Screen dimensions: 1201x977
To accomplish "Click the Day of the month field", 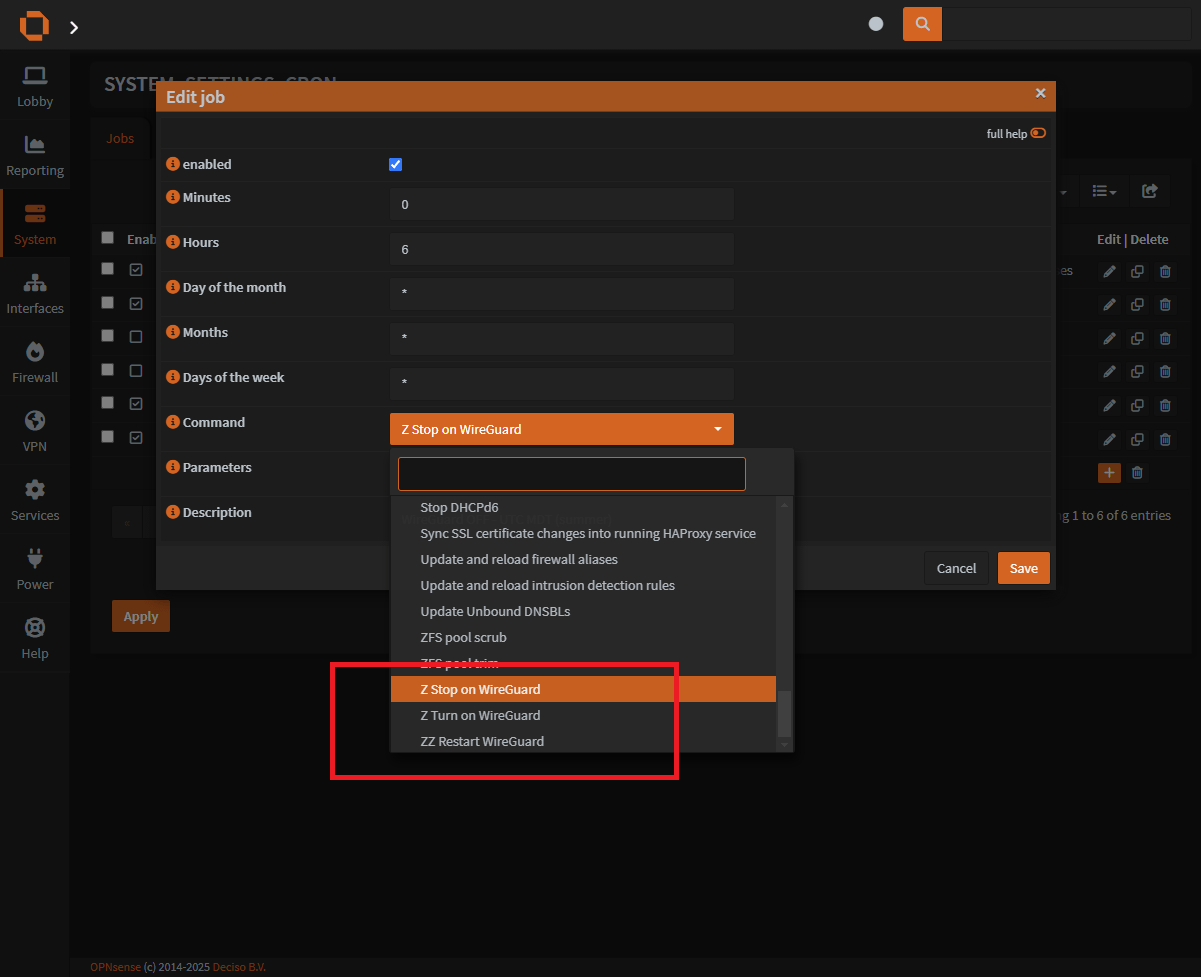I will [x=562, y=294].
